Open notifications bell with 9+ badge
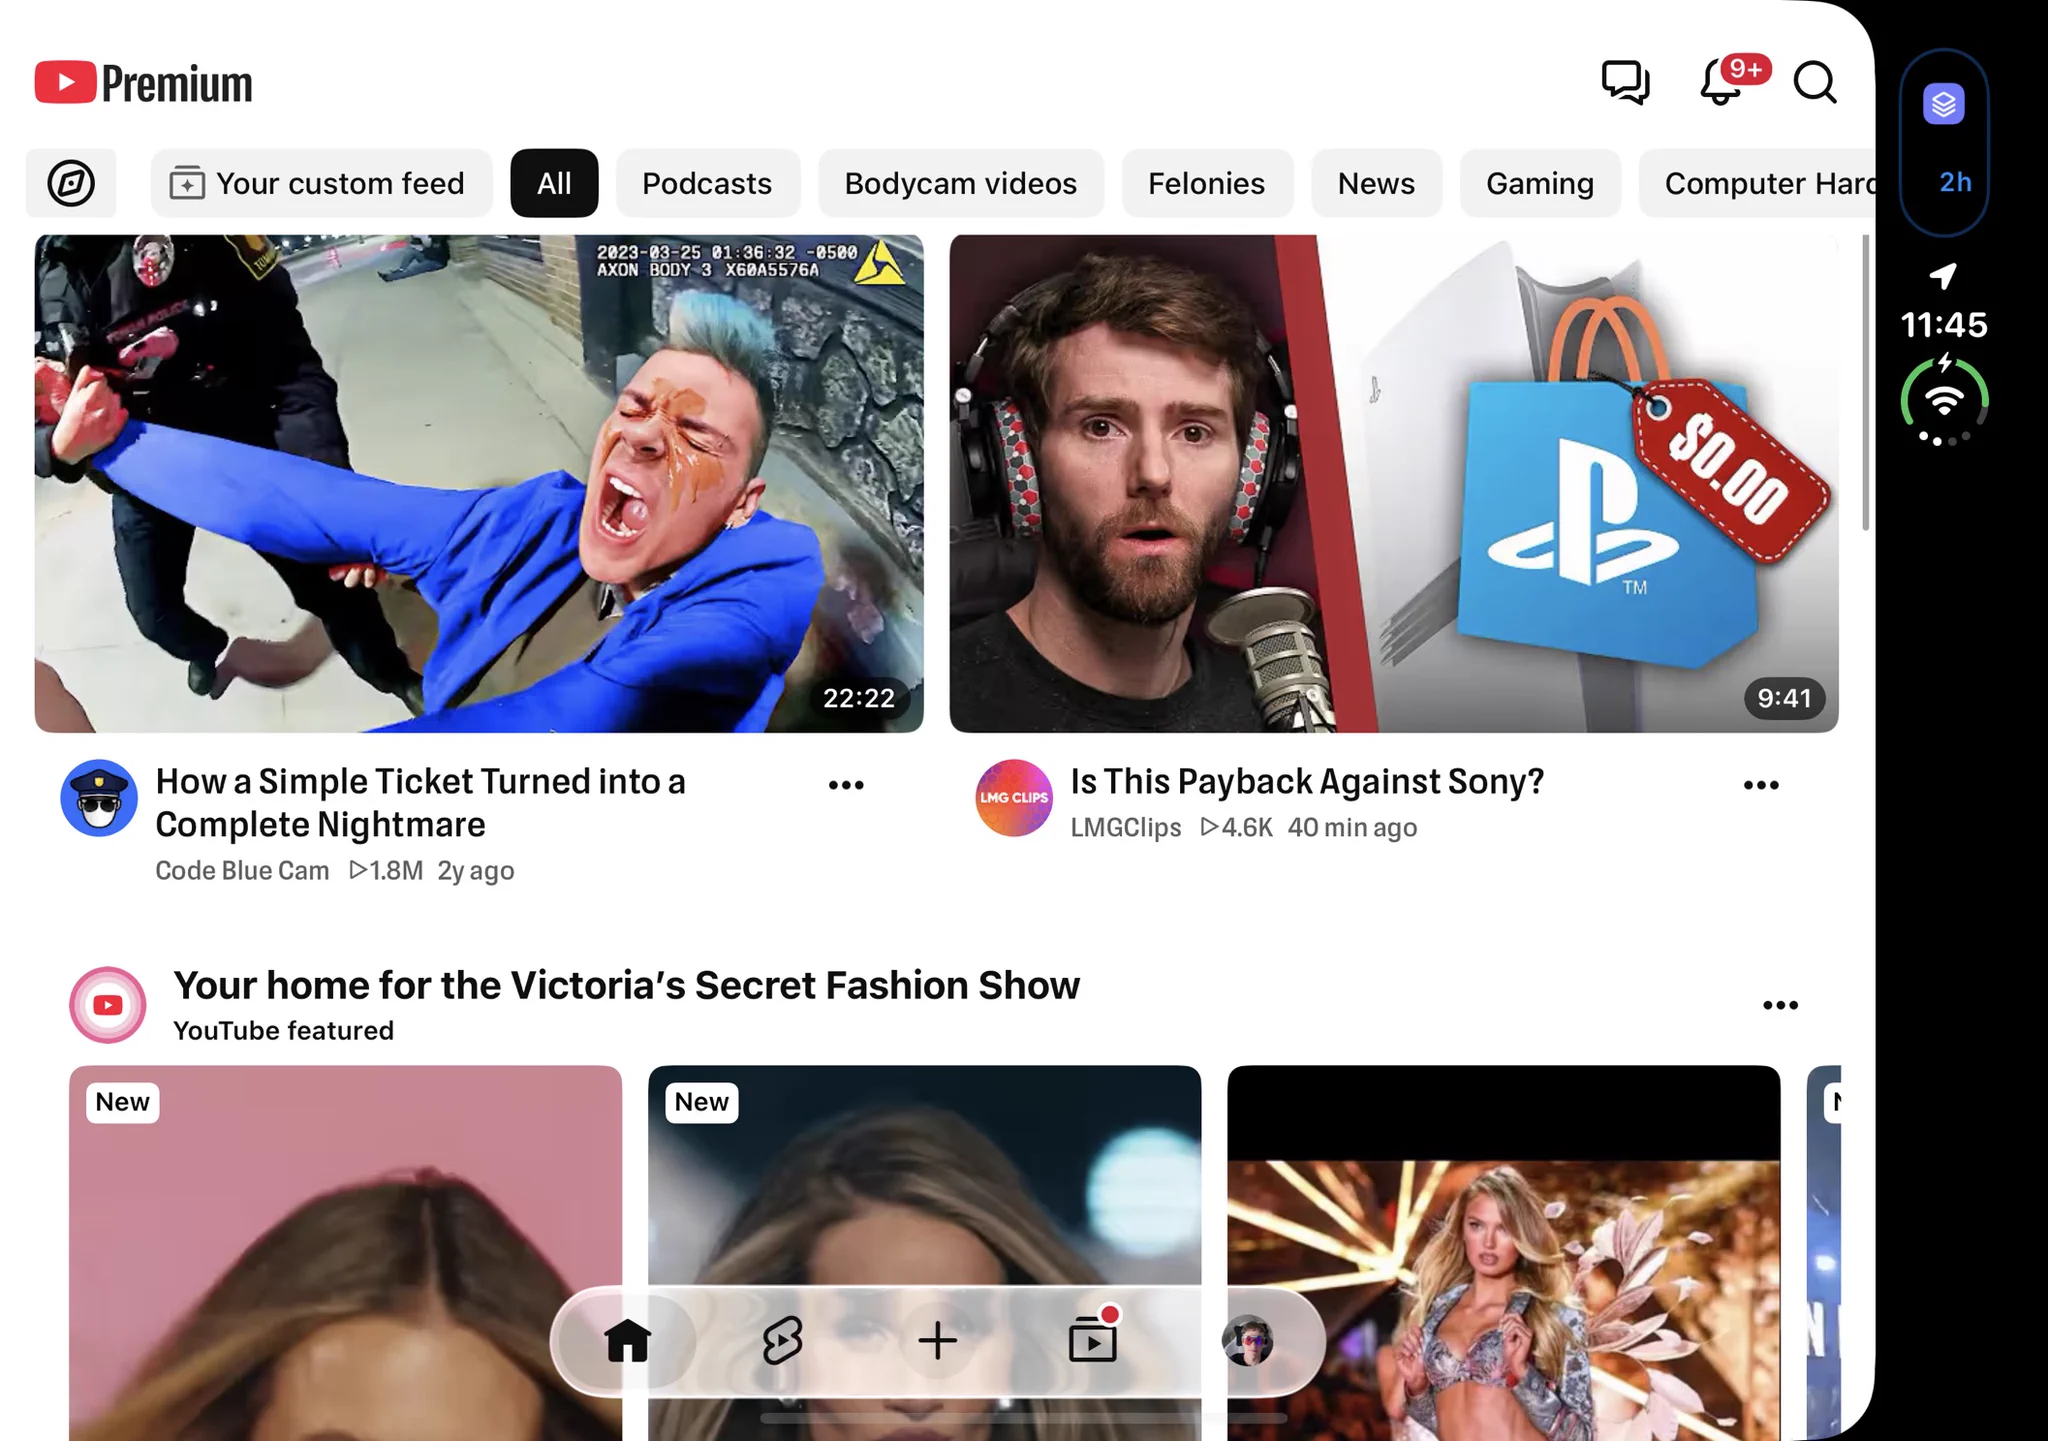 tap(1733, 81)
